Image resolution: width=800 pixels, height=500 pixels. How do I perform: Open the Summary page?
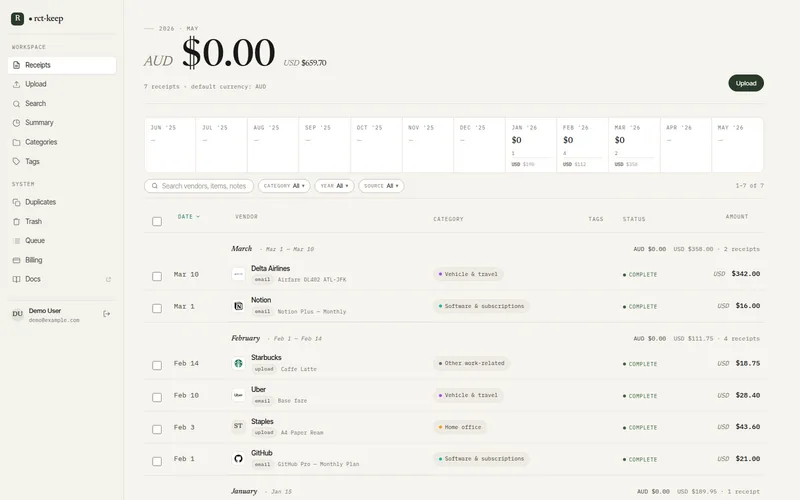tap(62, 123)
